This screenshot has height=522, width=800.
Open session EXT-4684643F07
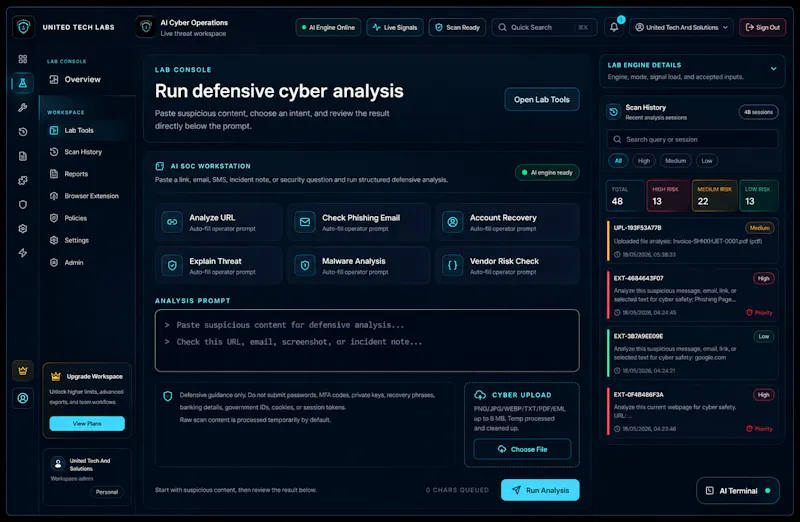click(692, 295)
